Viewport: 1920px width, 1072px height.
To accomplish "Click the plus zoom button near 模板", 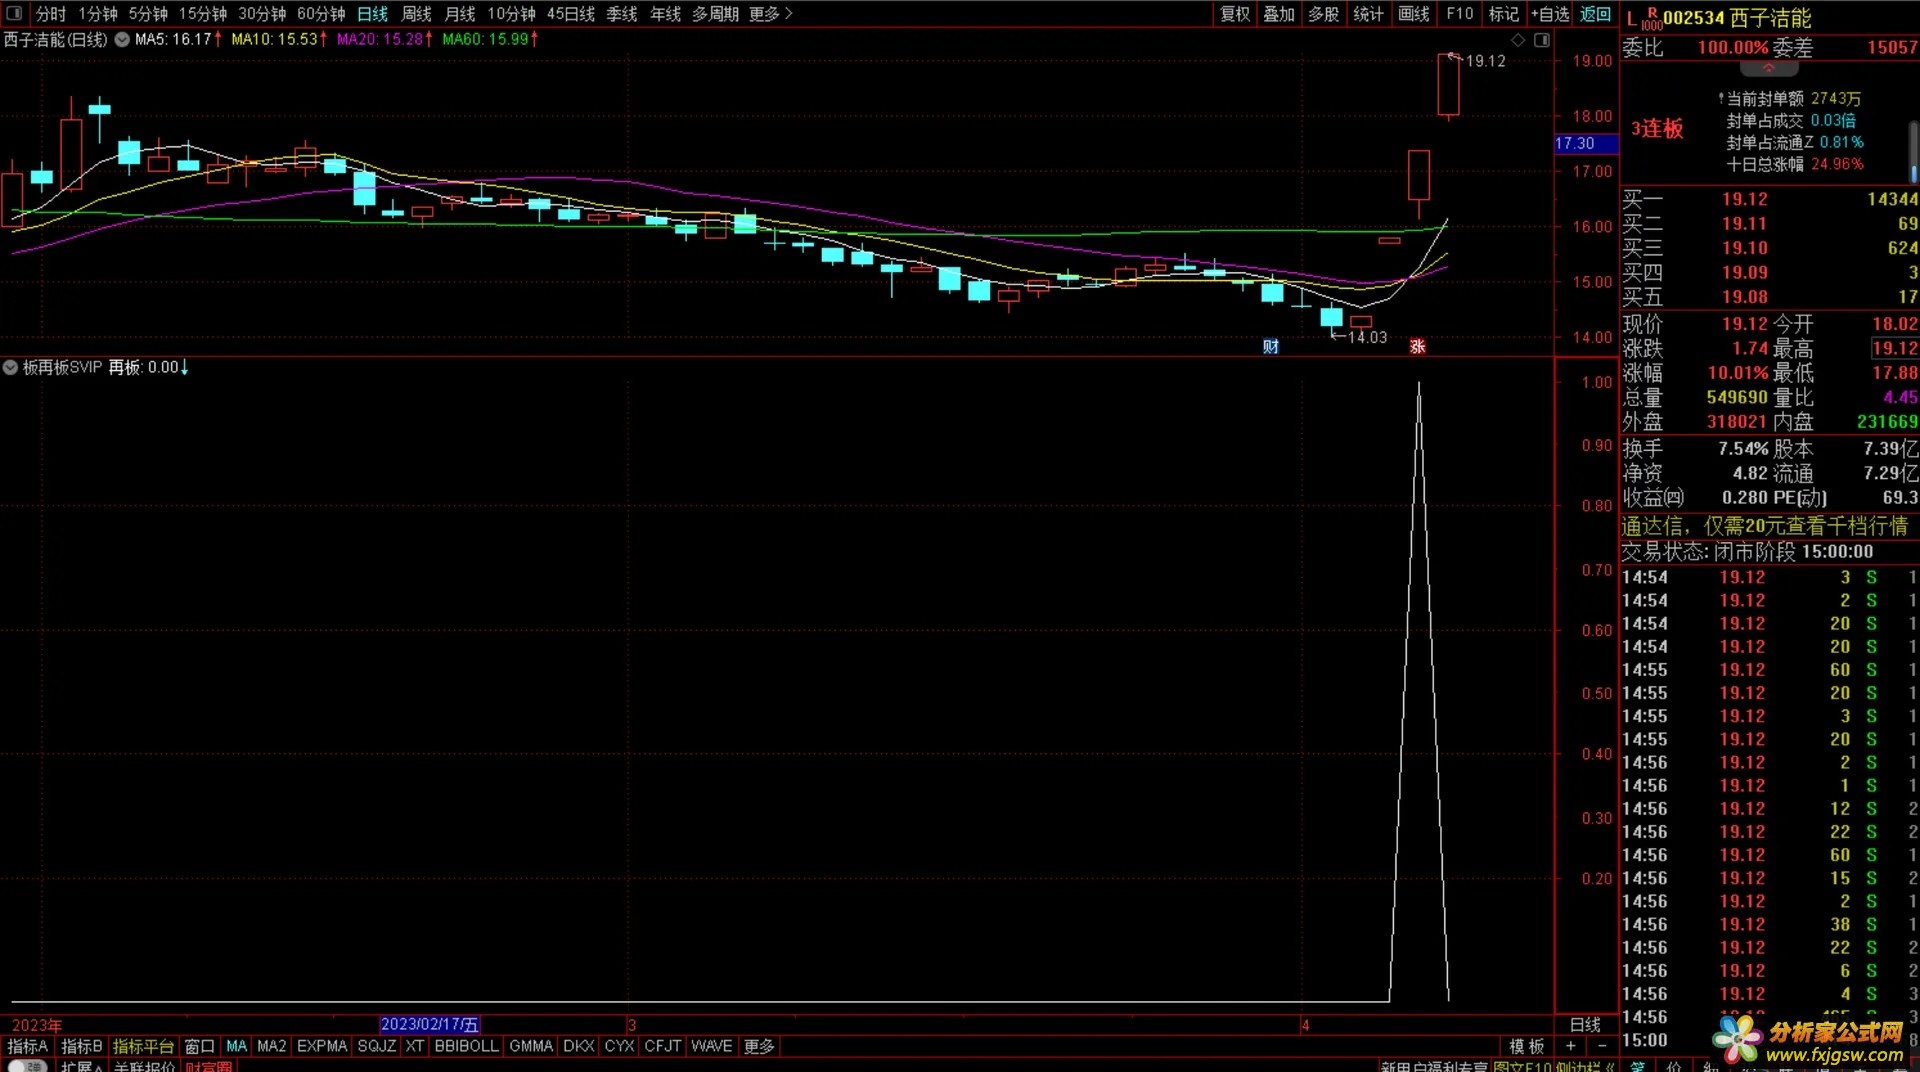I will click(x=1570, y=1046).
